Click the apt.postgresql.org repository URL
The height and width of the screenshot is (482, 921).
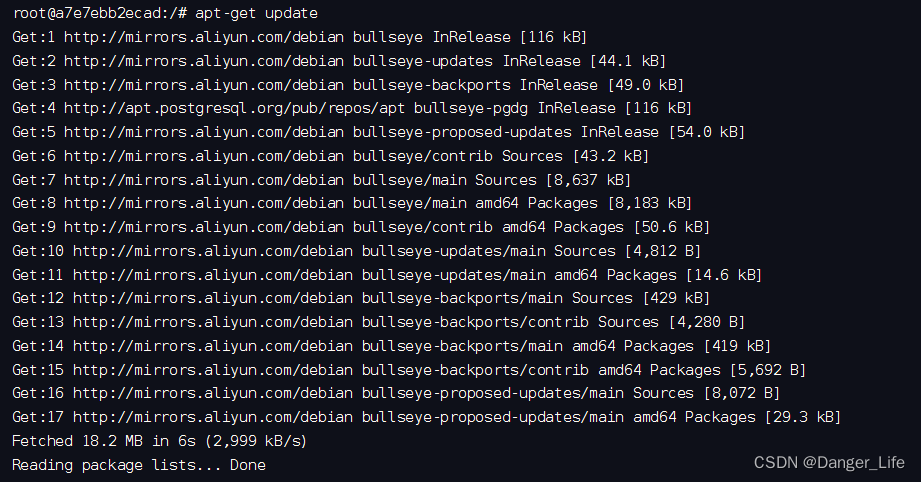[x=234, y=109]
